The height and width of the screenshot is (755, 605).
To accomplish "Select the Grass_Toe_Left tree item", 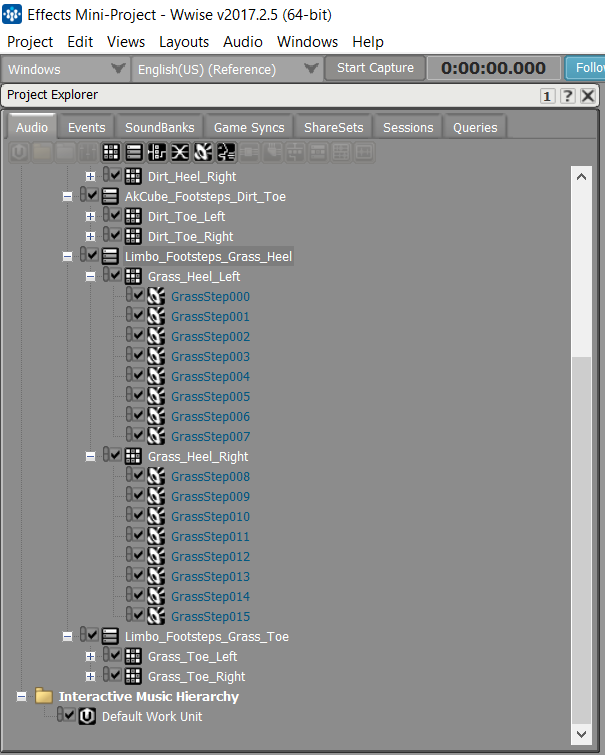I will tap(192, 656).
